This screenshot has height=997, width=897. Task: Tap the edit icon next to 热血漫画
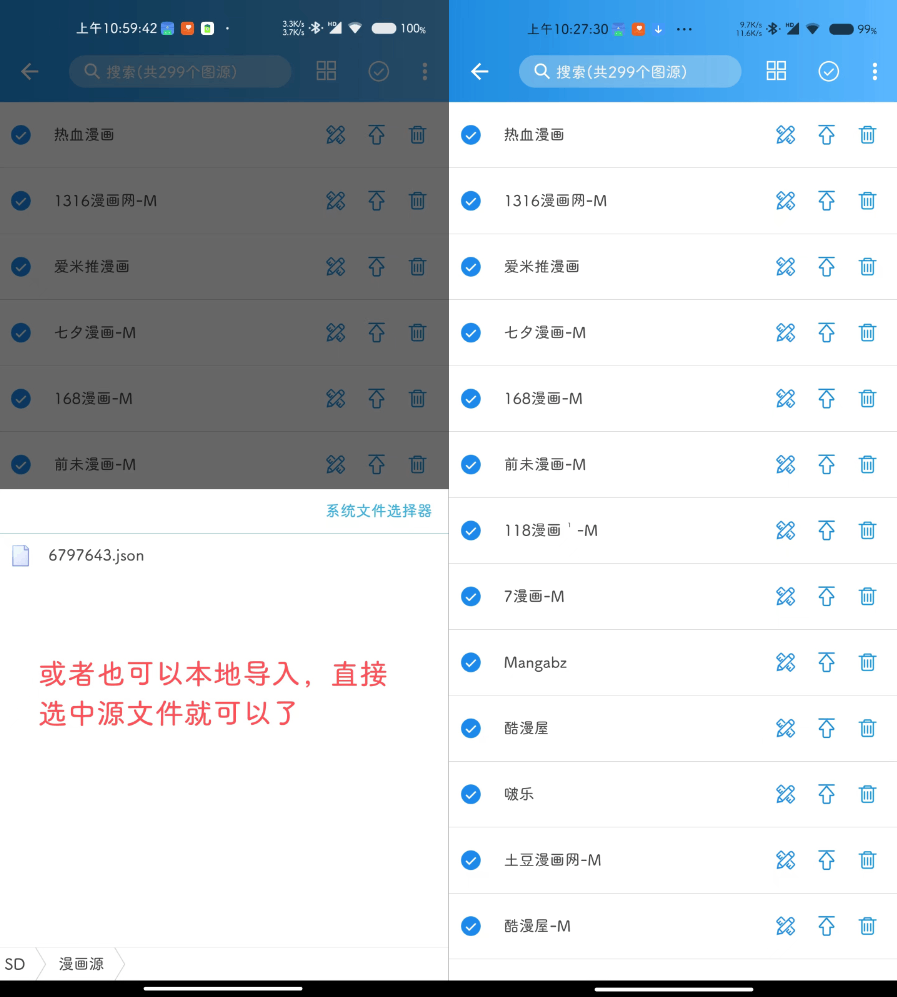click(786, 134)
